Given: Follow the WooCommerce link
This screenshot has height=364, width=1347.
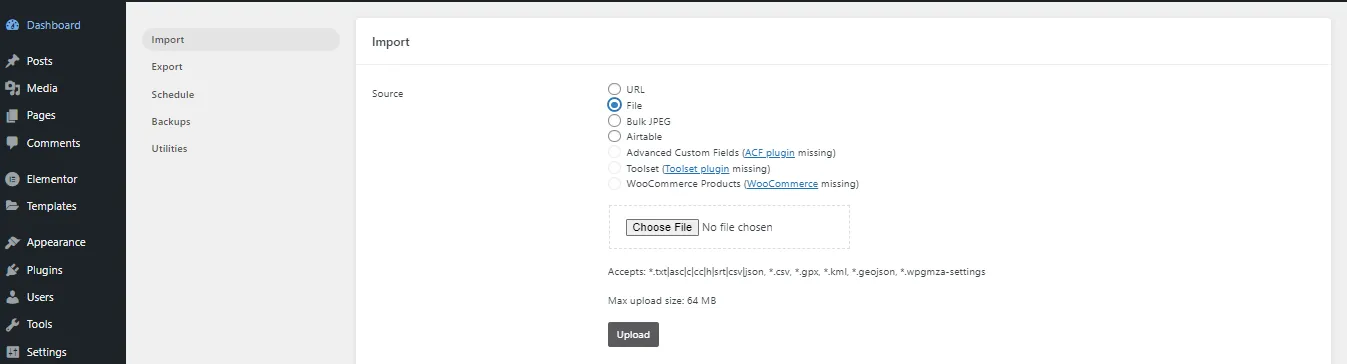Looking at the screenshot, I should 782,184.
